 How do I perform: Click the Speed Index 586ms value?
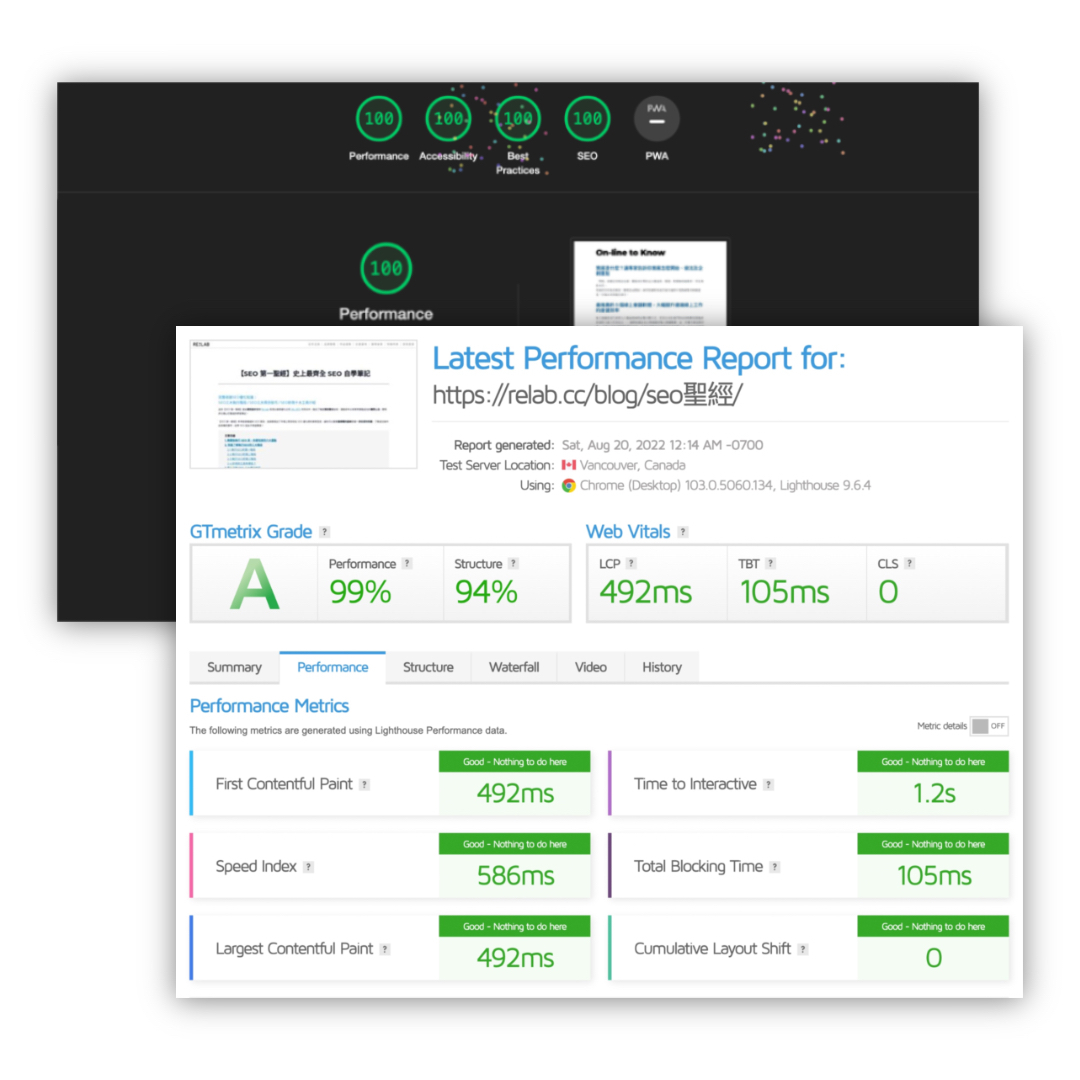[515, 875]
